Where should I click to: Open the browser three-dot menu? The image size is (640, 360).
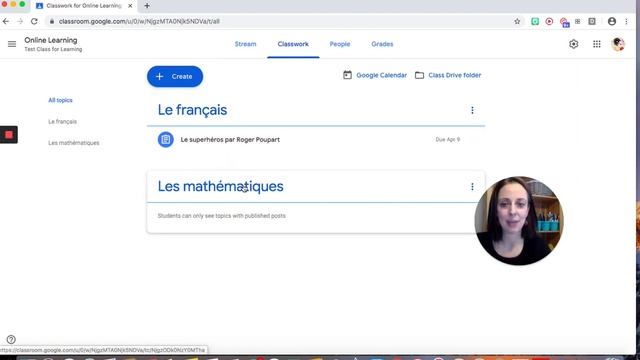[x=626, y=21]
